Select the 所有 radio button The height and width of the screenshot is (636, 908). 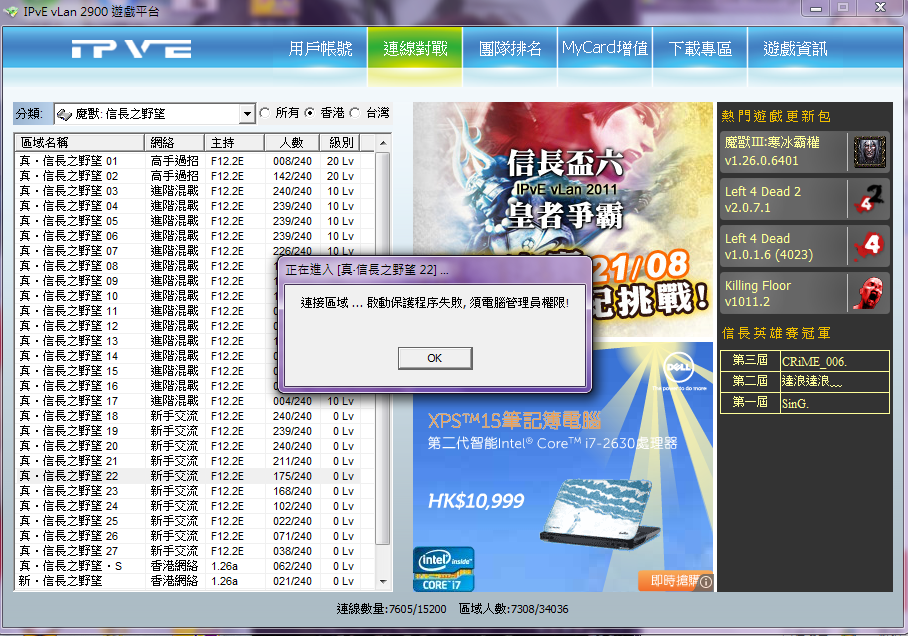point(265,113)
